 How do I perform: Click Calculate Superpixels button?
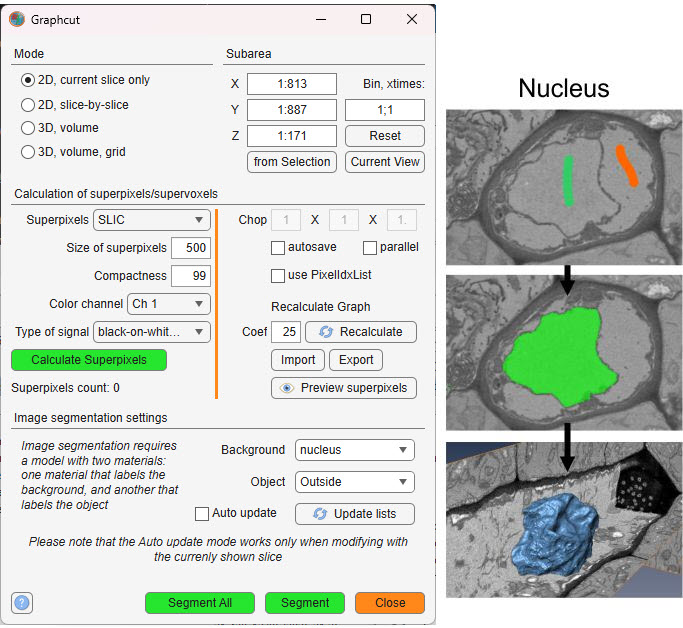[89, 360]
